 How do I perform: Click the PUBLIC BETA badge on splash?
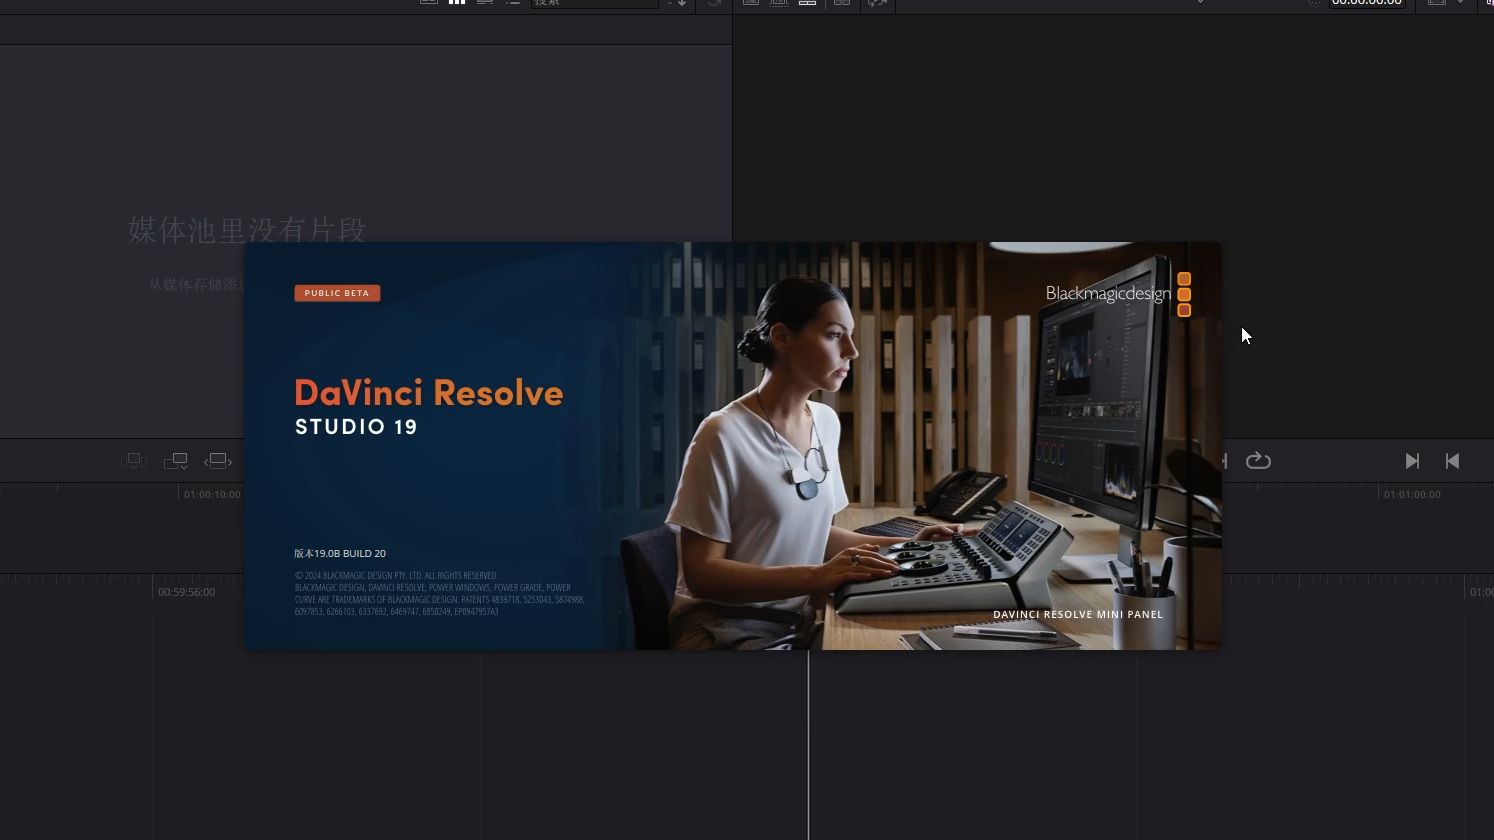click(337, 293)
